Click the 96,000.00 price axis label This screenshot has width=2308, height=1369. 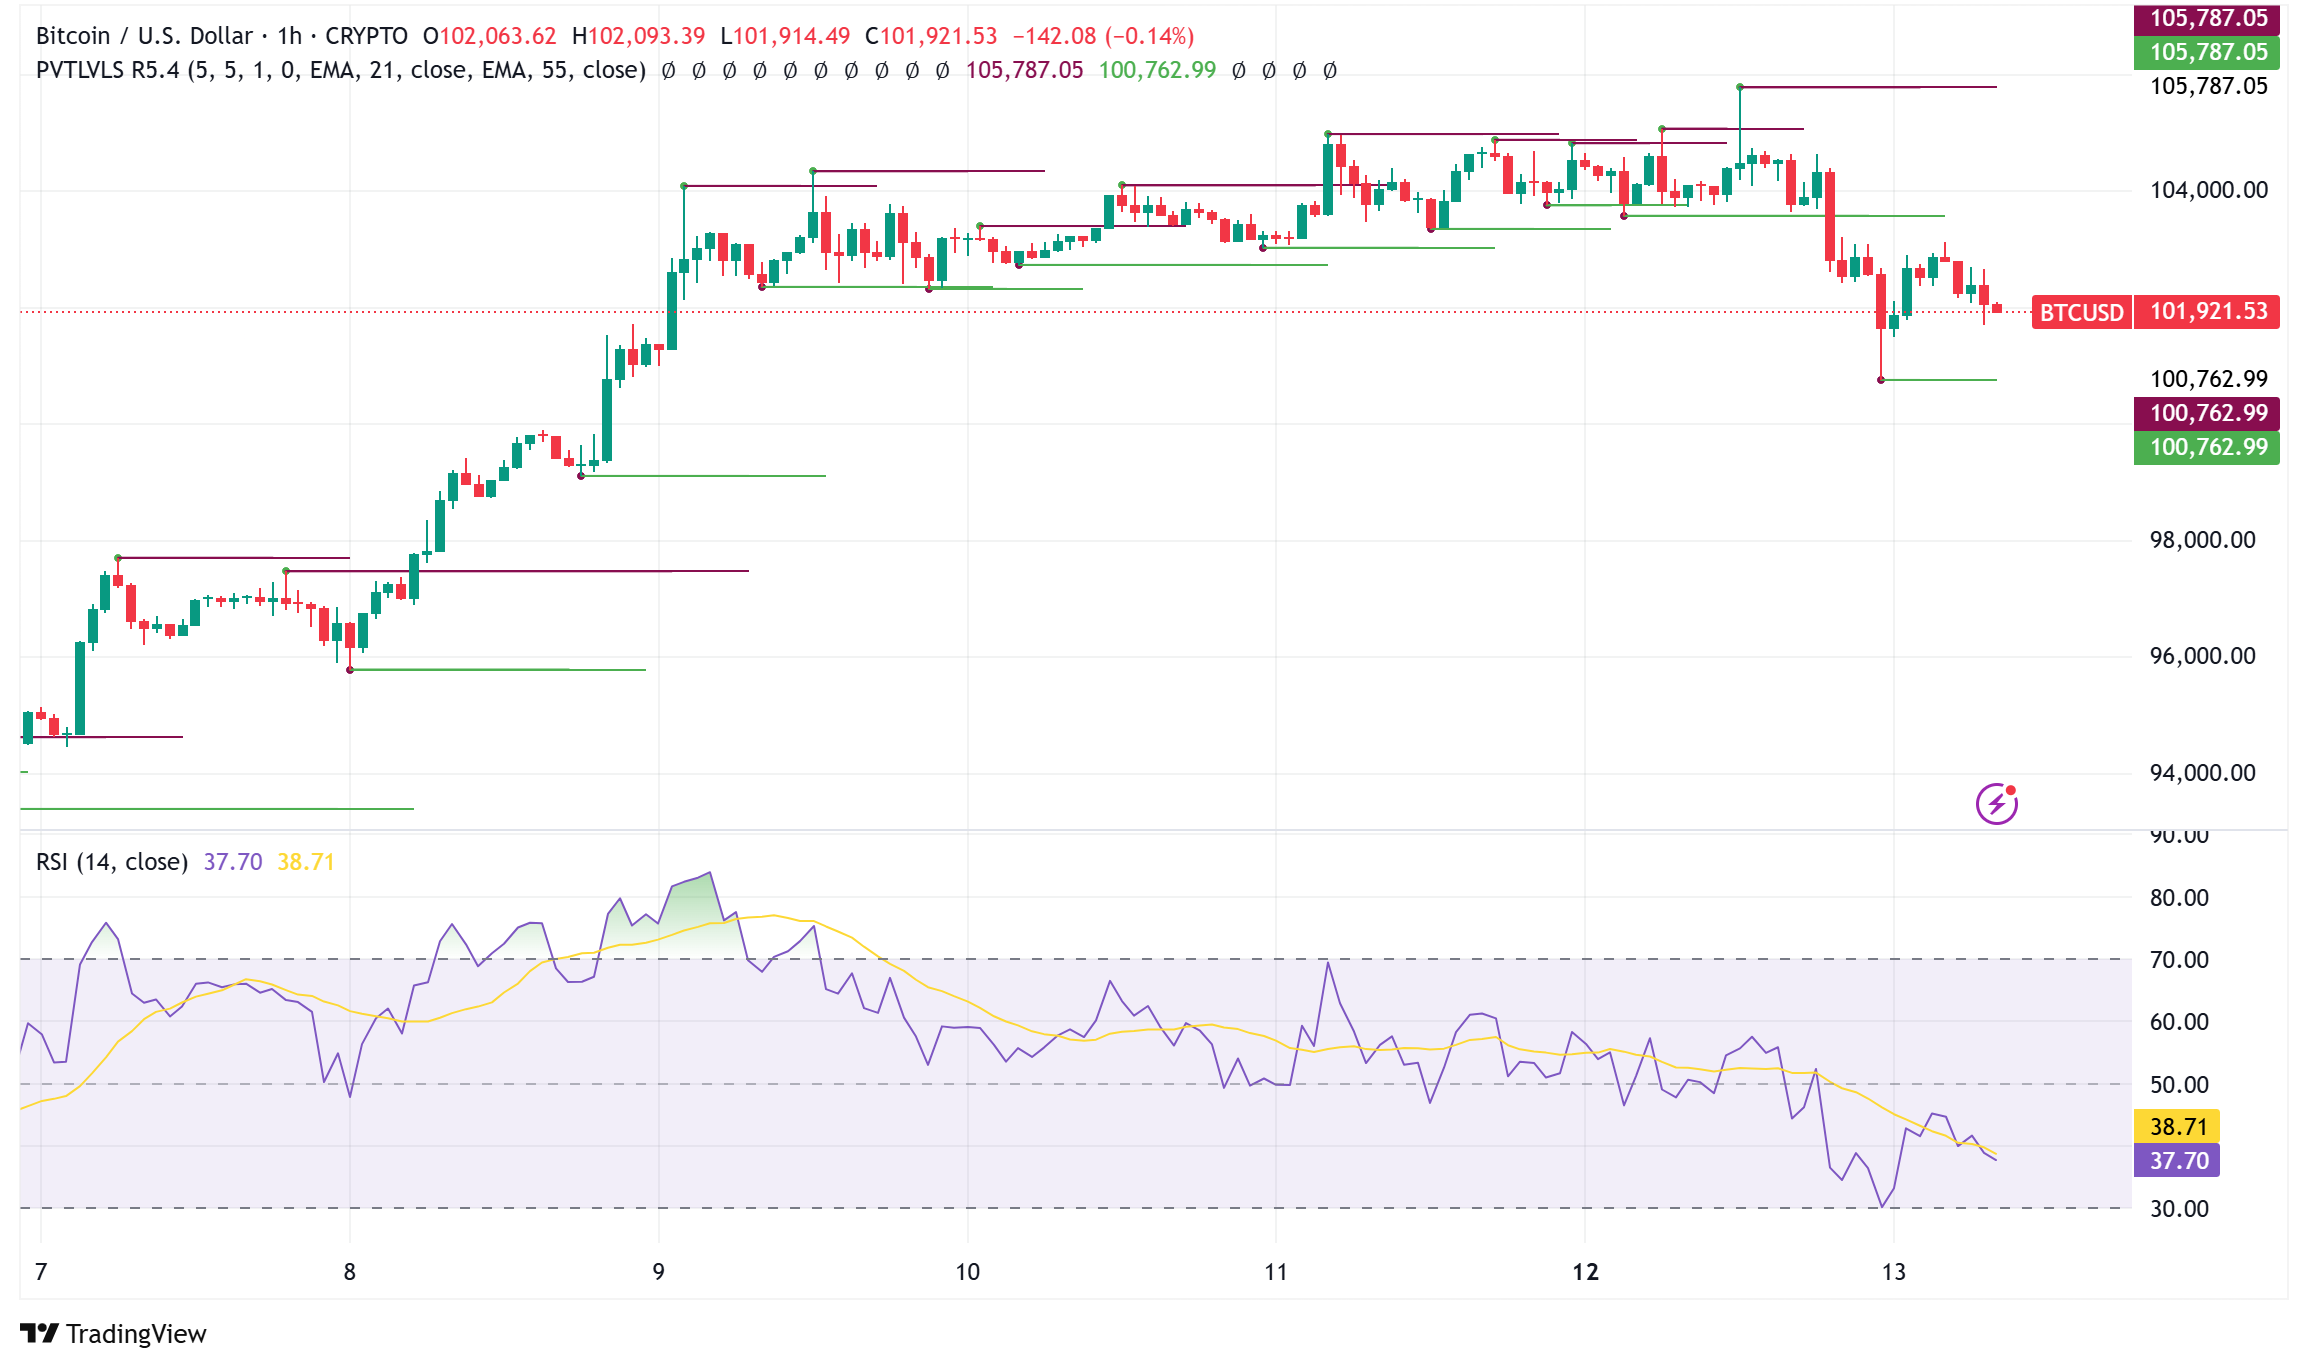pyautogui.click(x=2203, y=656)
